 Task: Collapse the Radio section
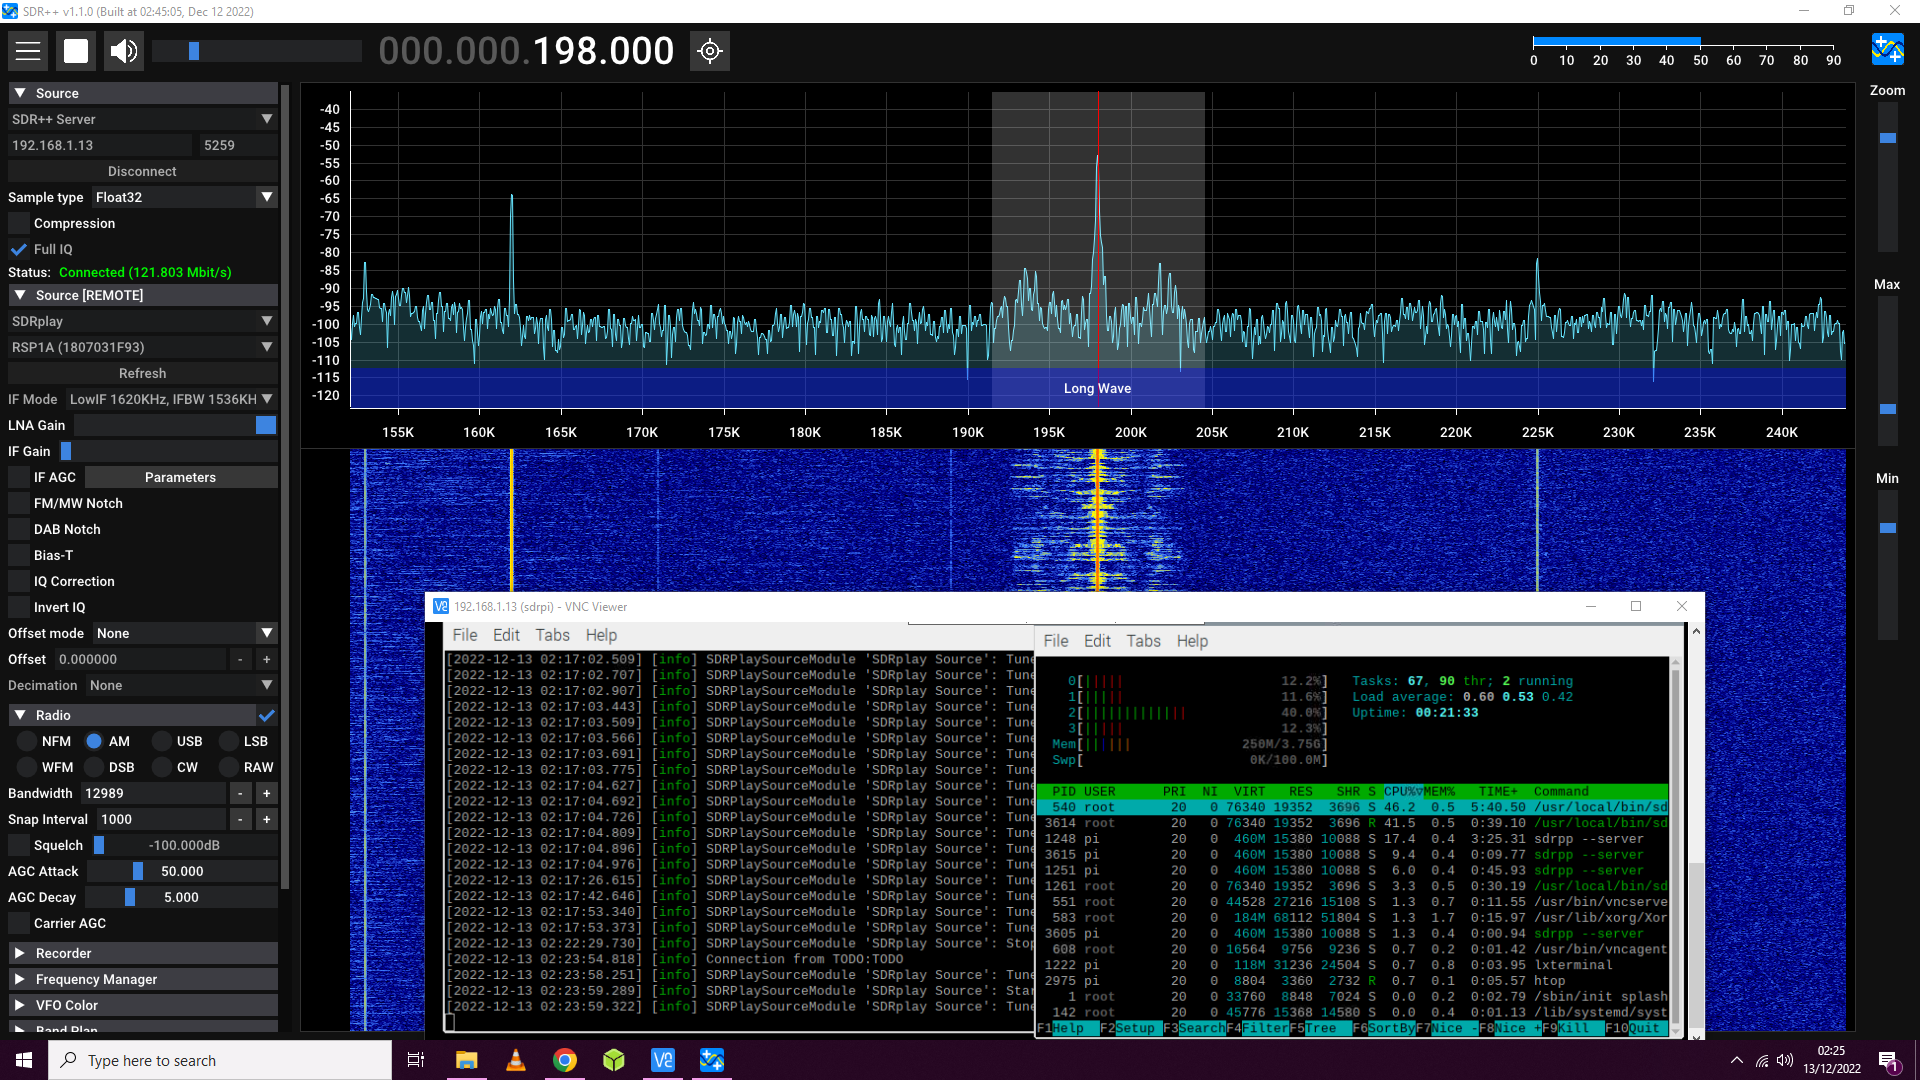pyautogui.click(x=132, y=715)
